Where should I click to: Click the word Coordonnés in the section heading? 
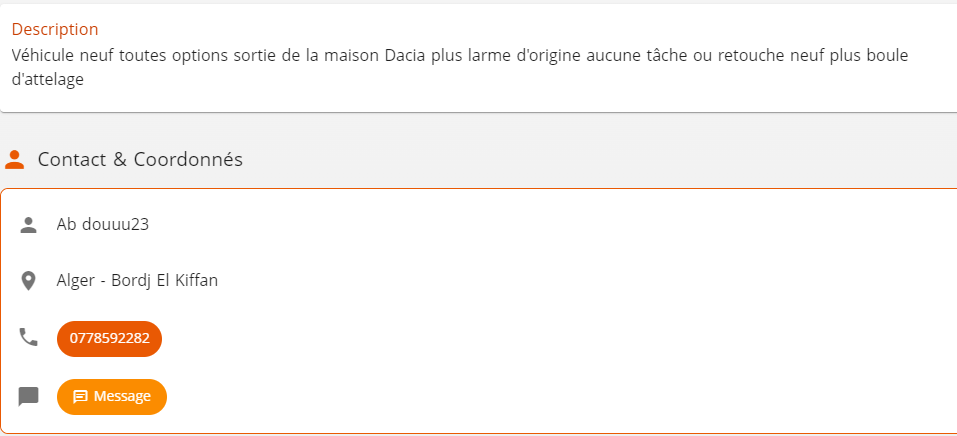188,159
